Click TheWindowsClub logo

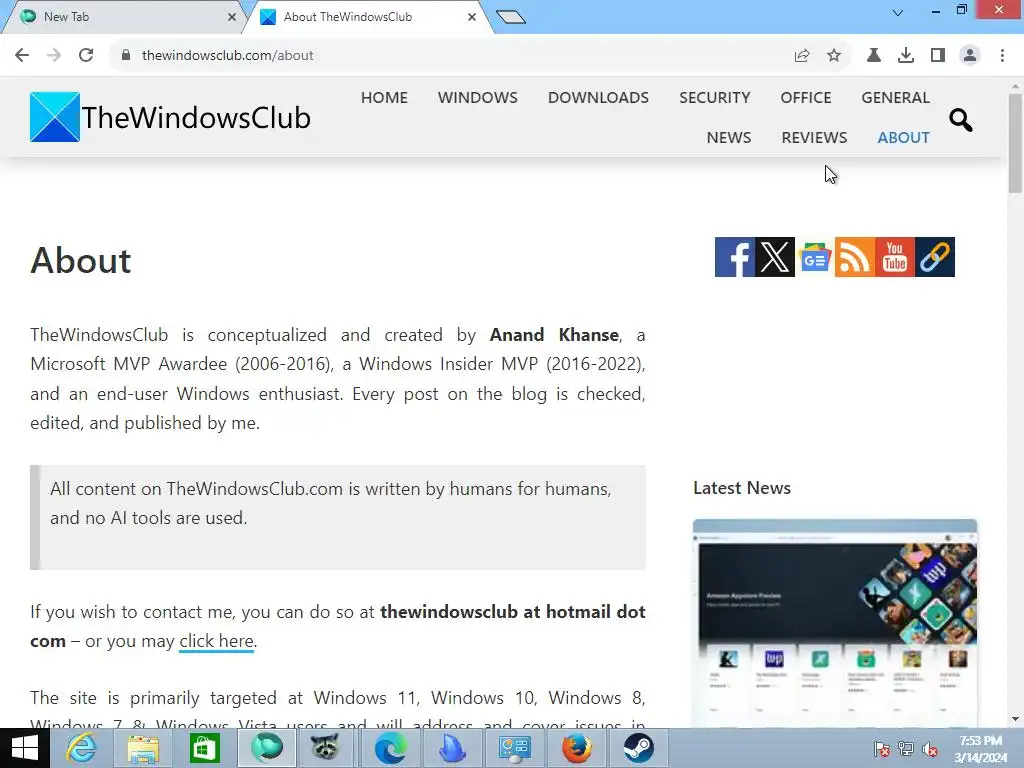(170, 117)
